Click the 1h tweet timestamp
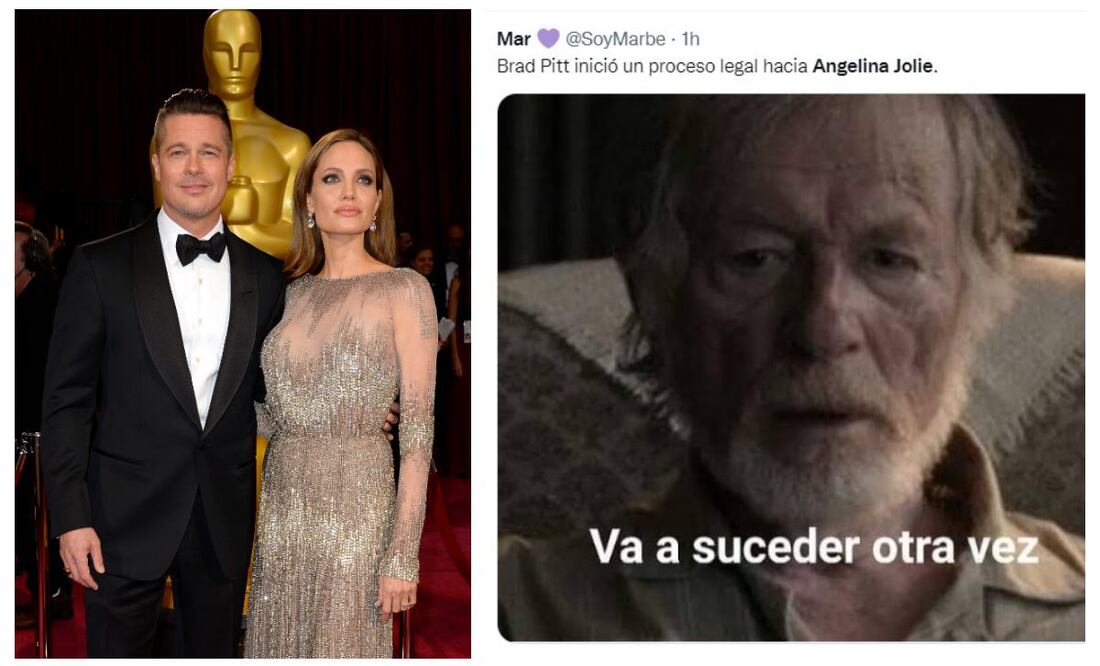This screenshot has height=666, width=1100. 690,39
